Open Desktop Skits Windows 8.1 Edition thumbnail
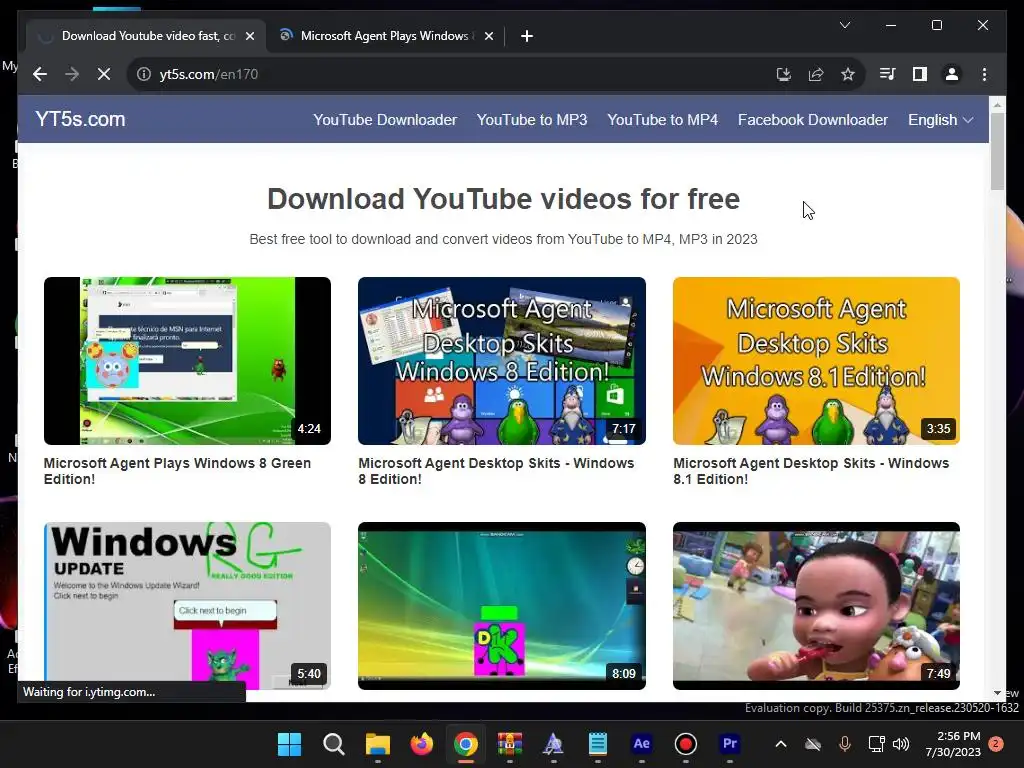The image size is (1024, 768). 816,360
